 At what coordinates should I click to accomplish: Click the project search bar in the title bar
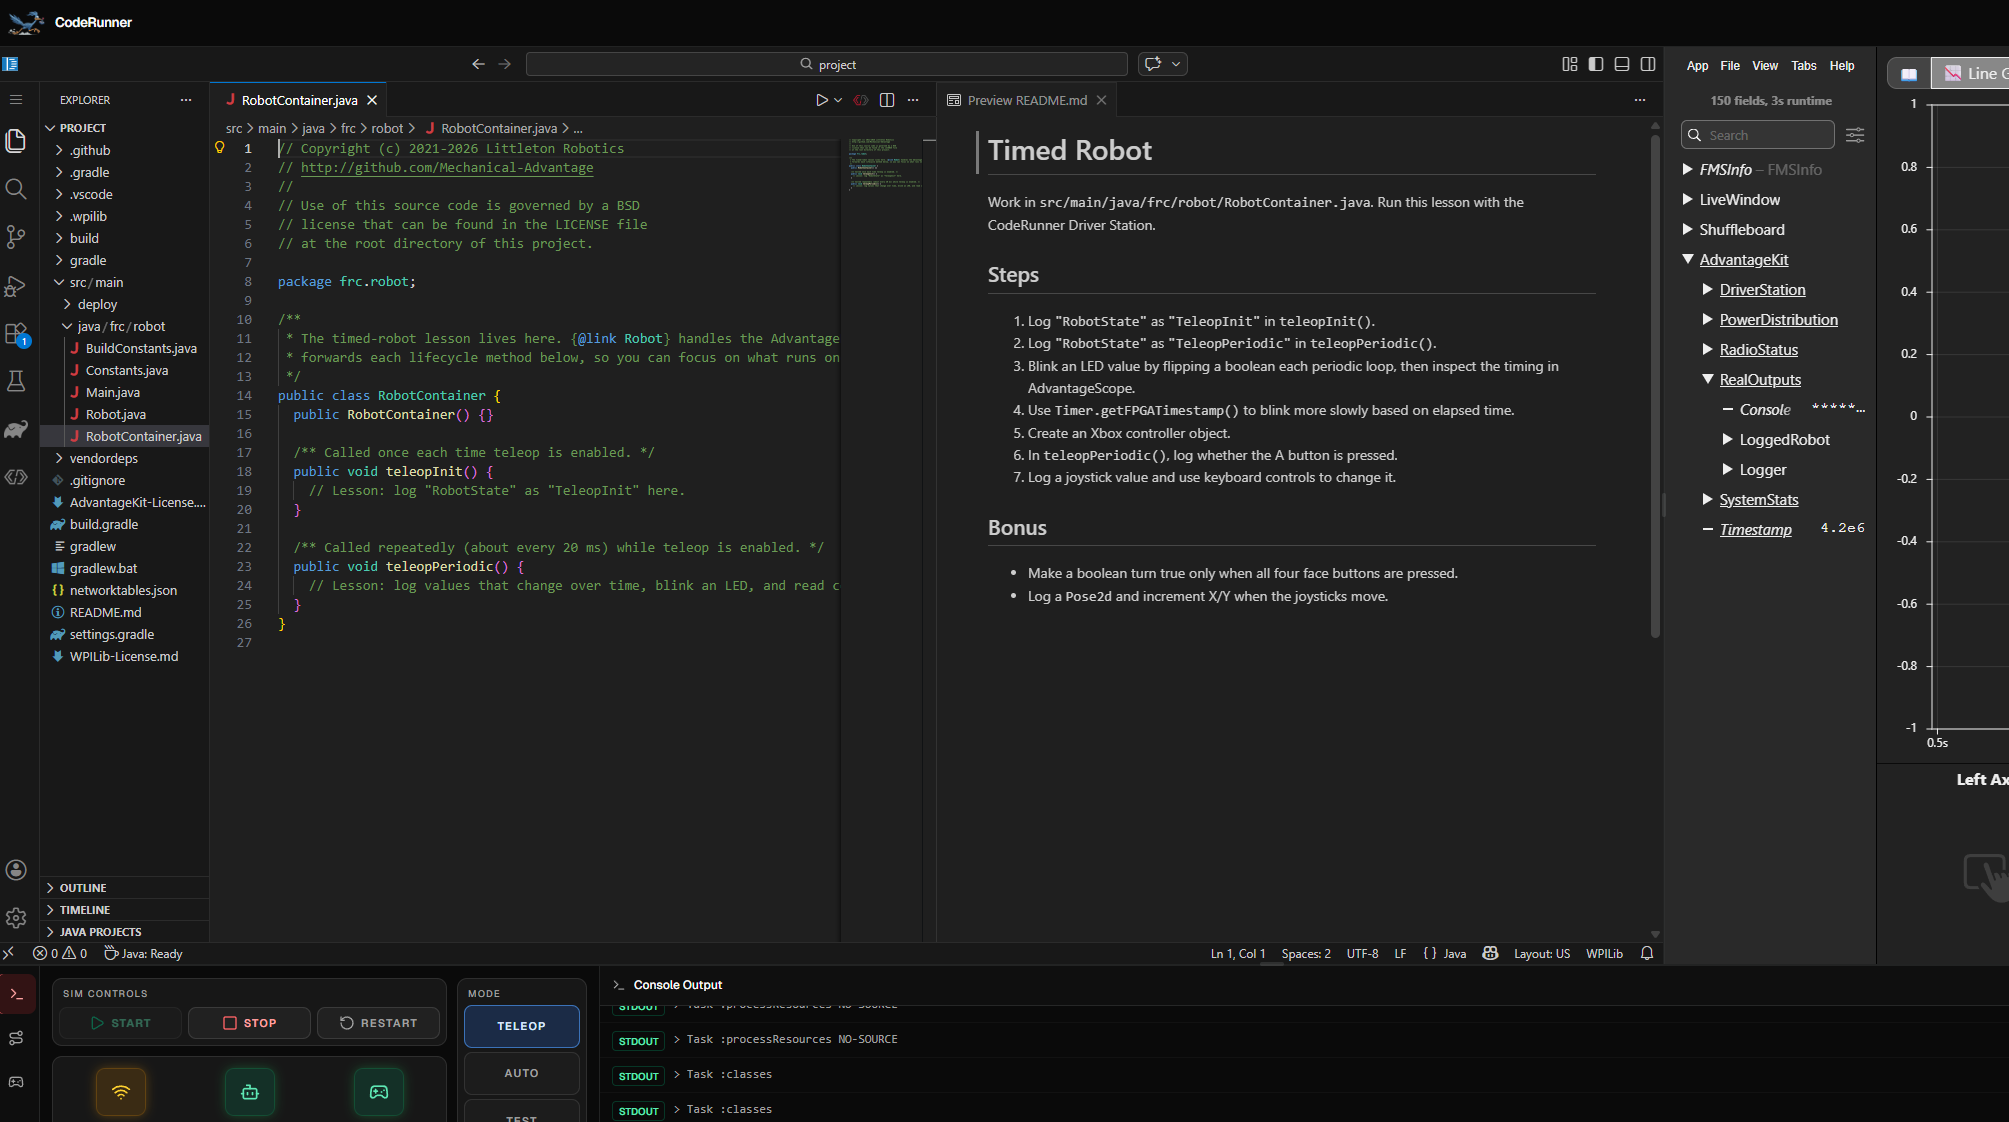click(x=827, y=64)
